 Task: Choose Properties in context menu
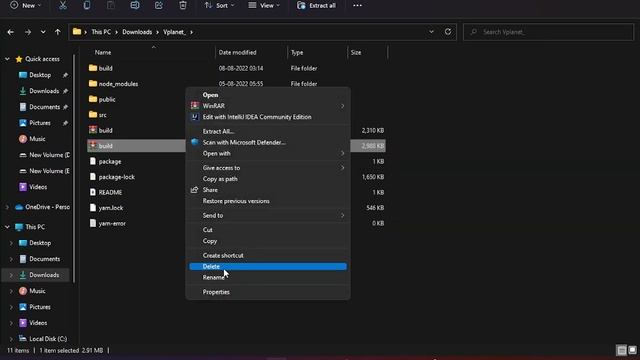coord(268,292)
